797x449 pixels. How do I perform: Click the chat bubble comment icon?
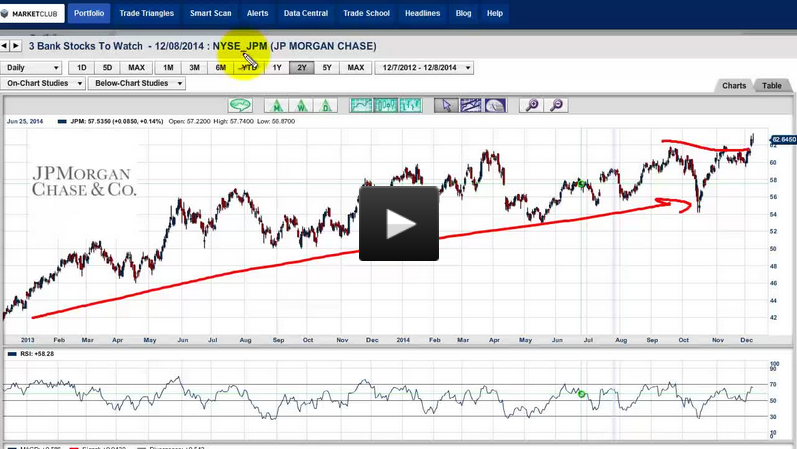[x=240, y=105]
